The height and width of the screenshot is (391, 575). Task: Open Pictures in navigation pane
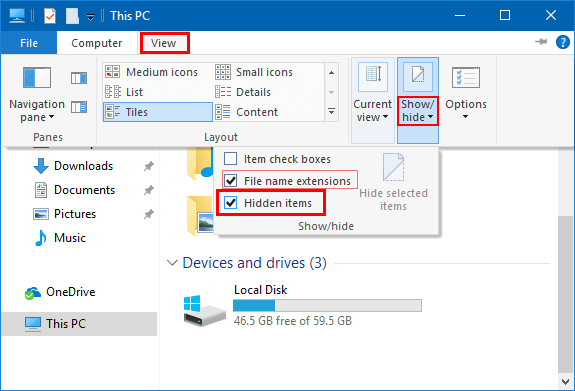pyautogui.click(x=75, y=214)
